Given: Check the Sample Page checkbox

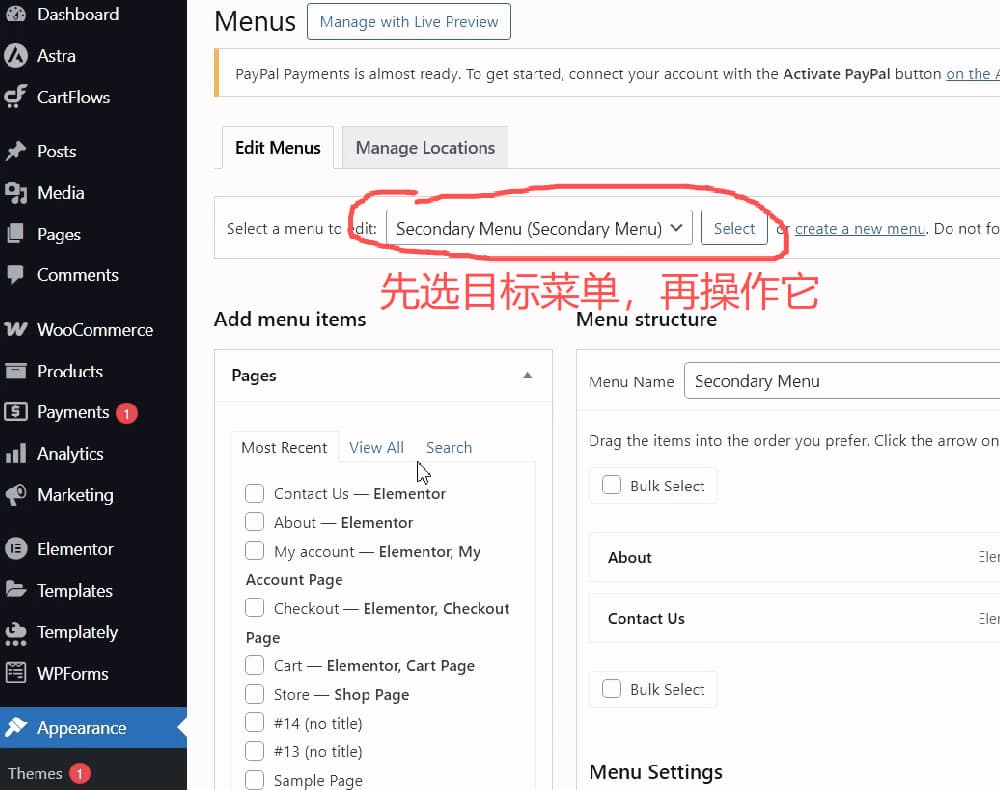Looking at the screenshot, I should [254, 780].
